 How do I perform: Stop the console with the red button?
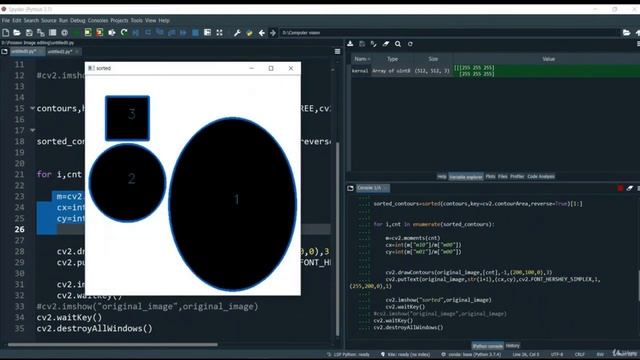(x=620, y=188)
